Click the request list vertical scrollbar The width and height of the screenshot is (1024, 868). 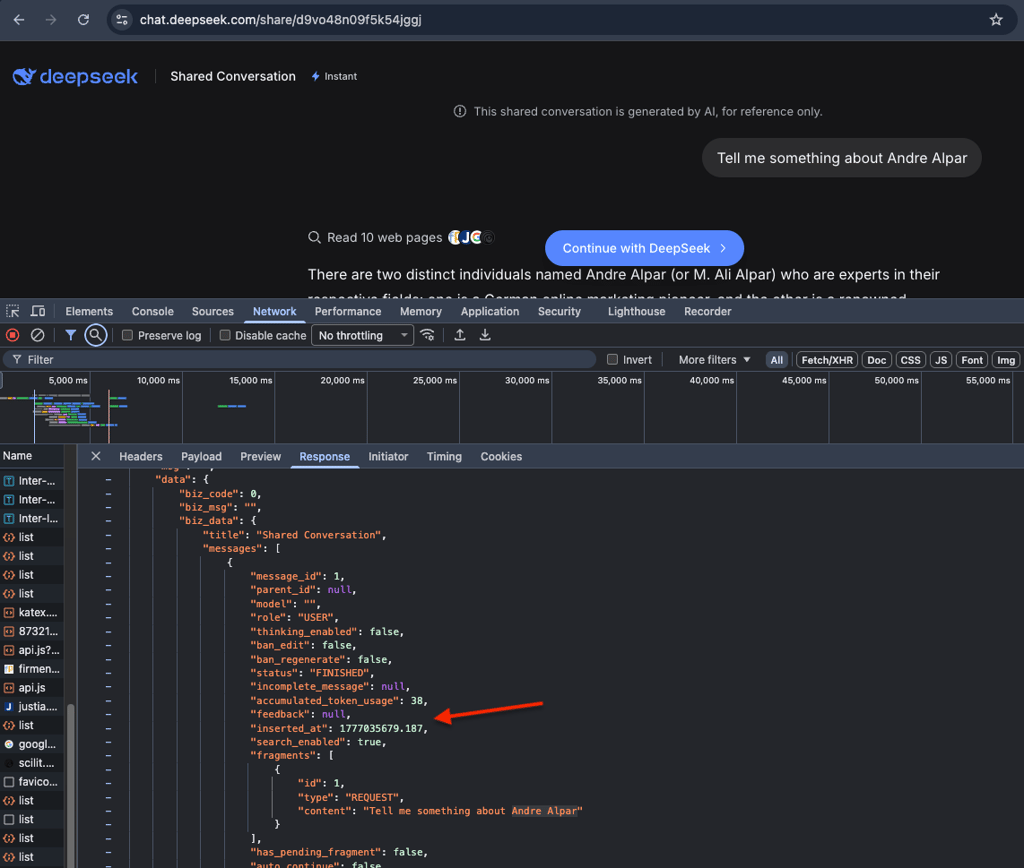tap(70, 784)
